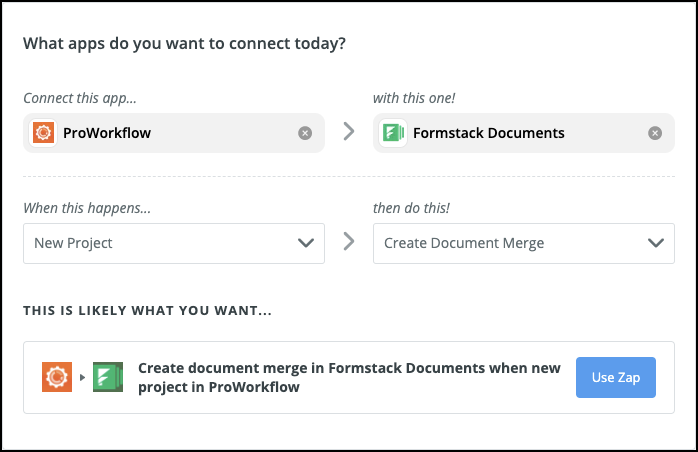Viewport: 698px width, 452px height.
Task: Click the Formstack icon in the suggested Zap
Action: (x=107, y=377)
